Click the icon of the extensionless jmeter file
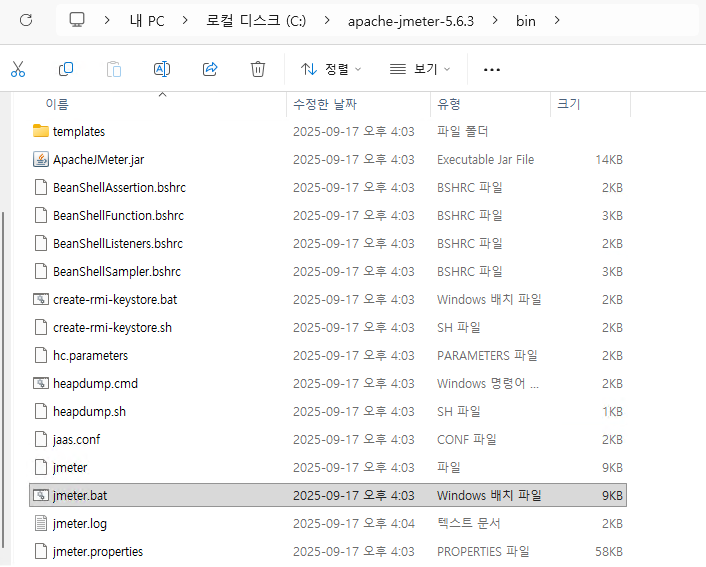The height and width of the screenshot is (567, 706). 41,467
